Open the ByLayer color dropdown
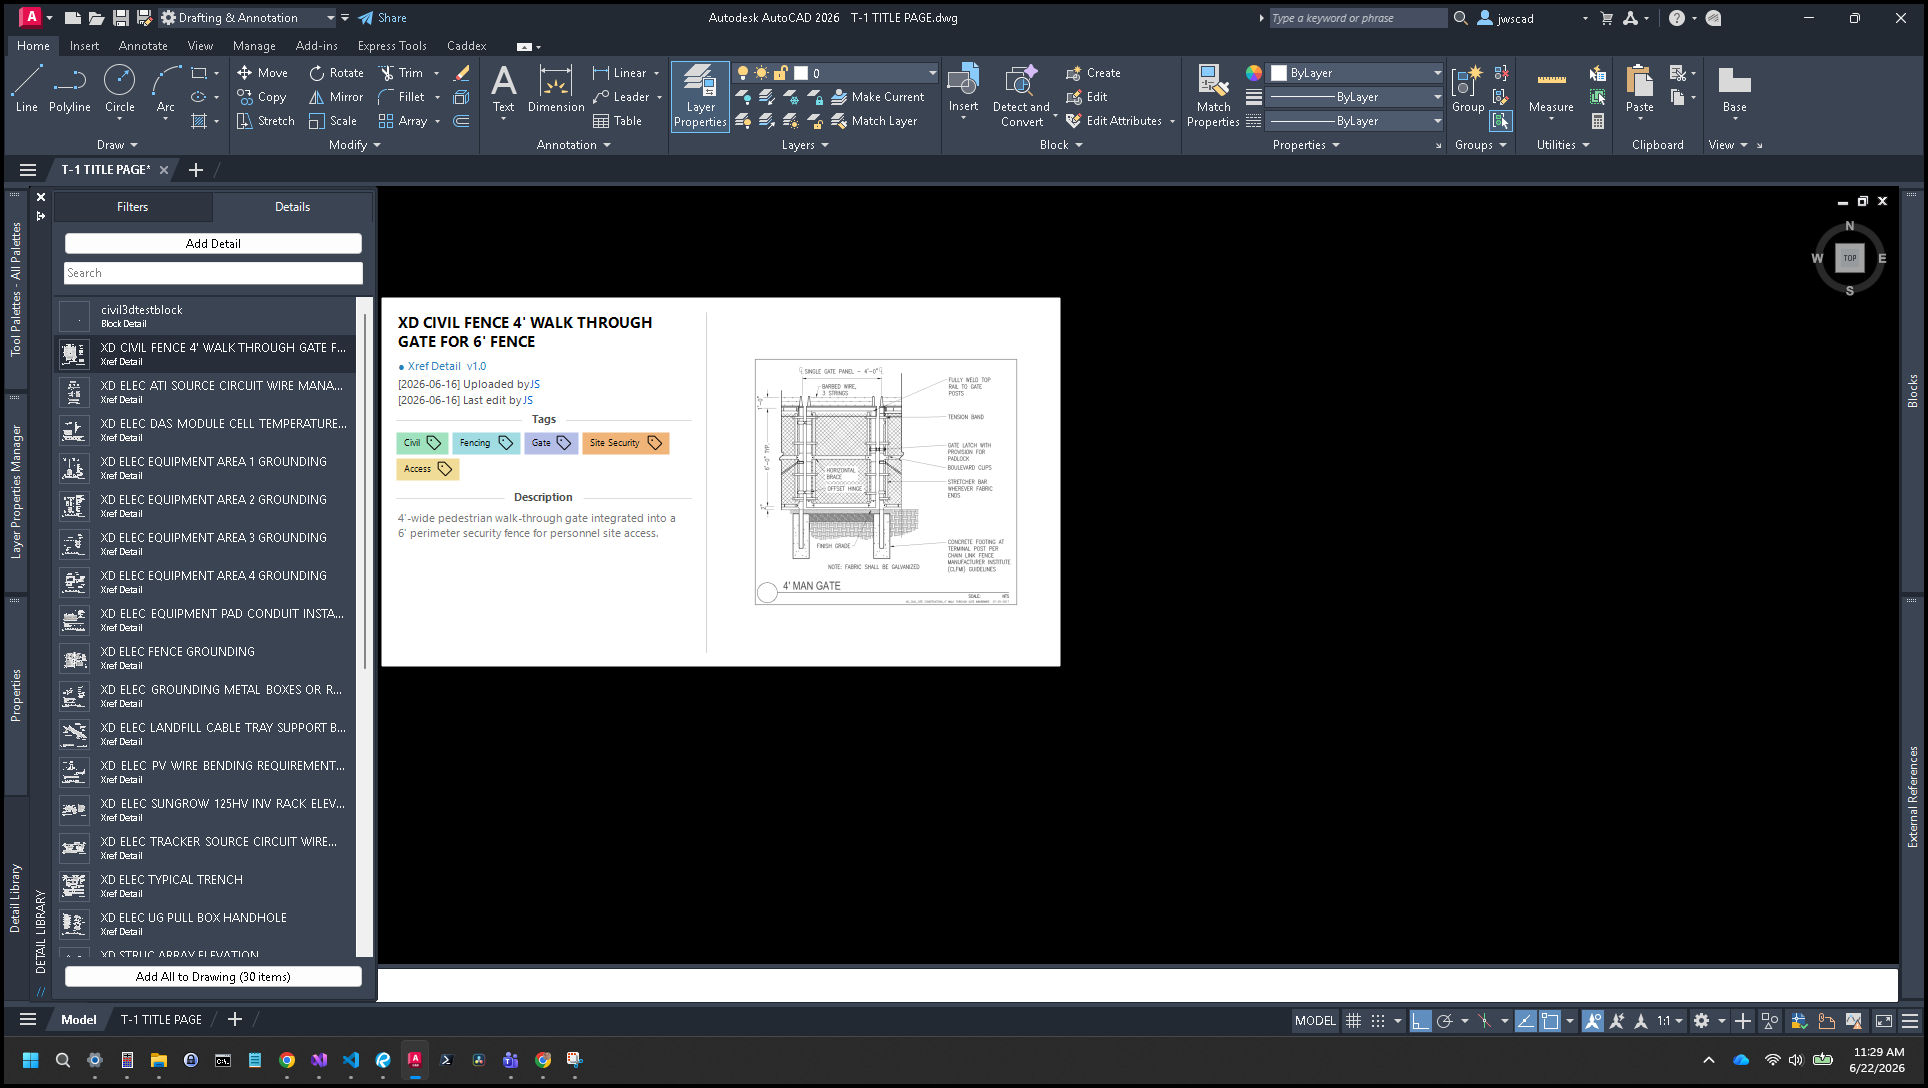This screenshot has height=1088, width=1928. click(1437, 73)
